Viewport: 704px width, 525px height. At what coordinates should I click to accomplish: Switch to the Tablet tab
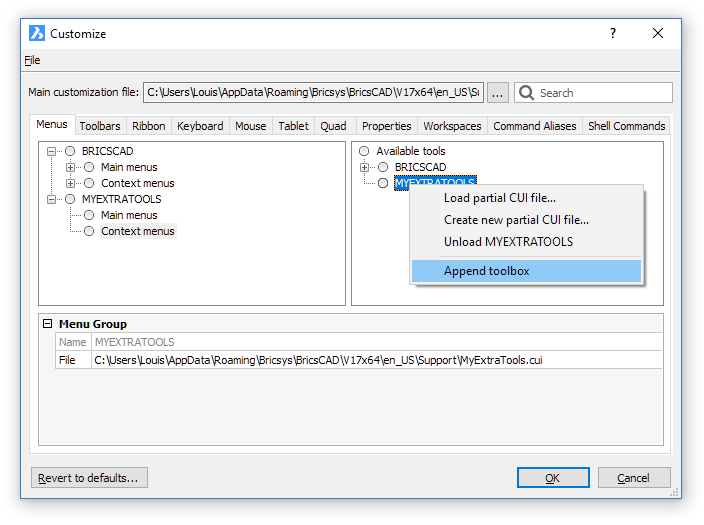click(x=294, y=126)
